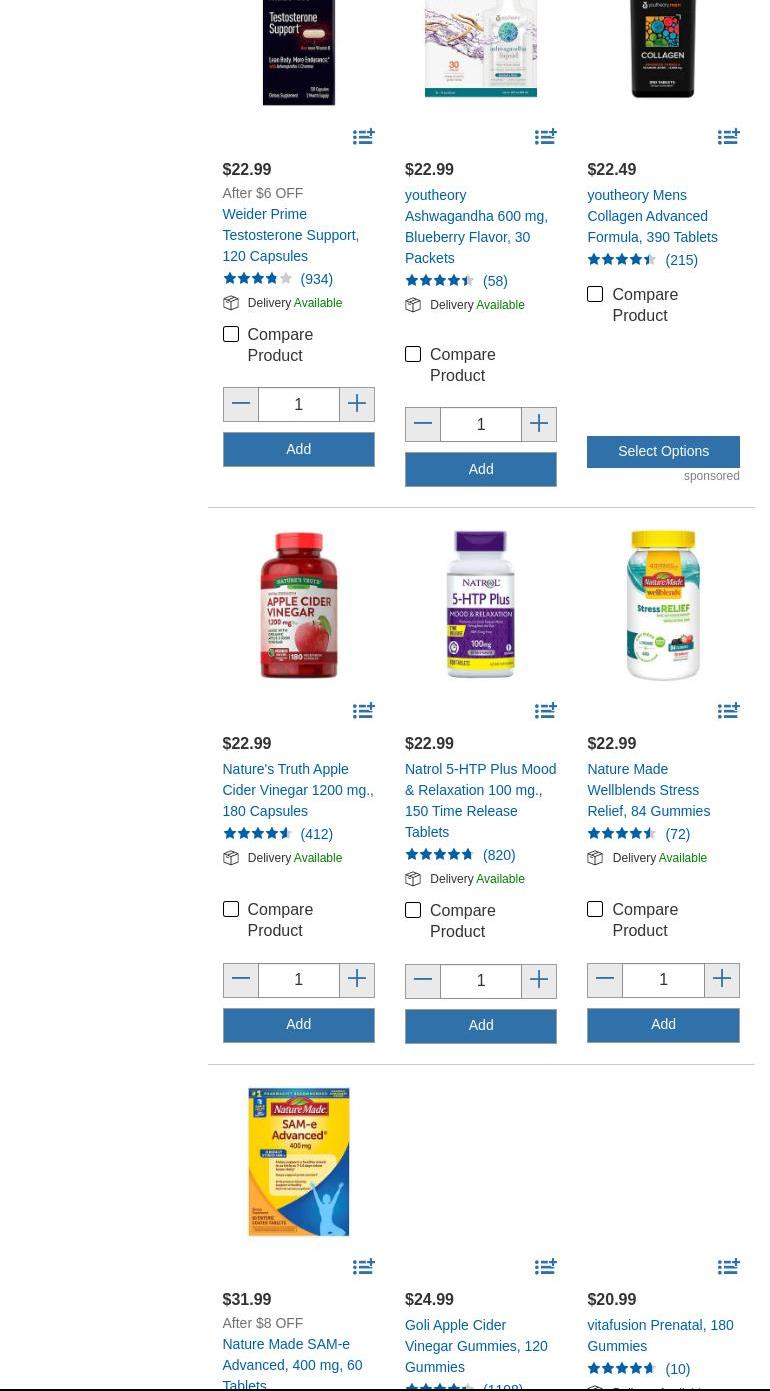This screenshot has width=770, height=1391.
Task: Add Weider Prime Testosterone Support to list
Action: pyautogui.click(x=364, y=136)
